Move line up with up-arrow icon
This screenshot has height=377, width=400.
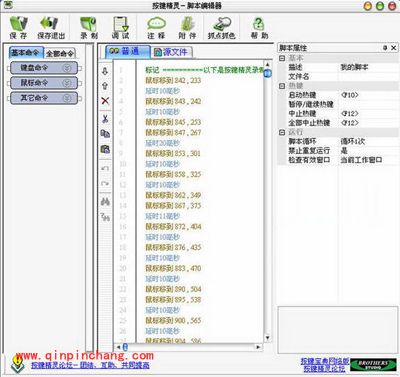click(105, 86)
